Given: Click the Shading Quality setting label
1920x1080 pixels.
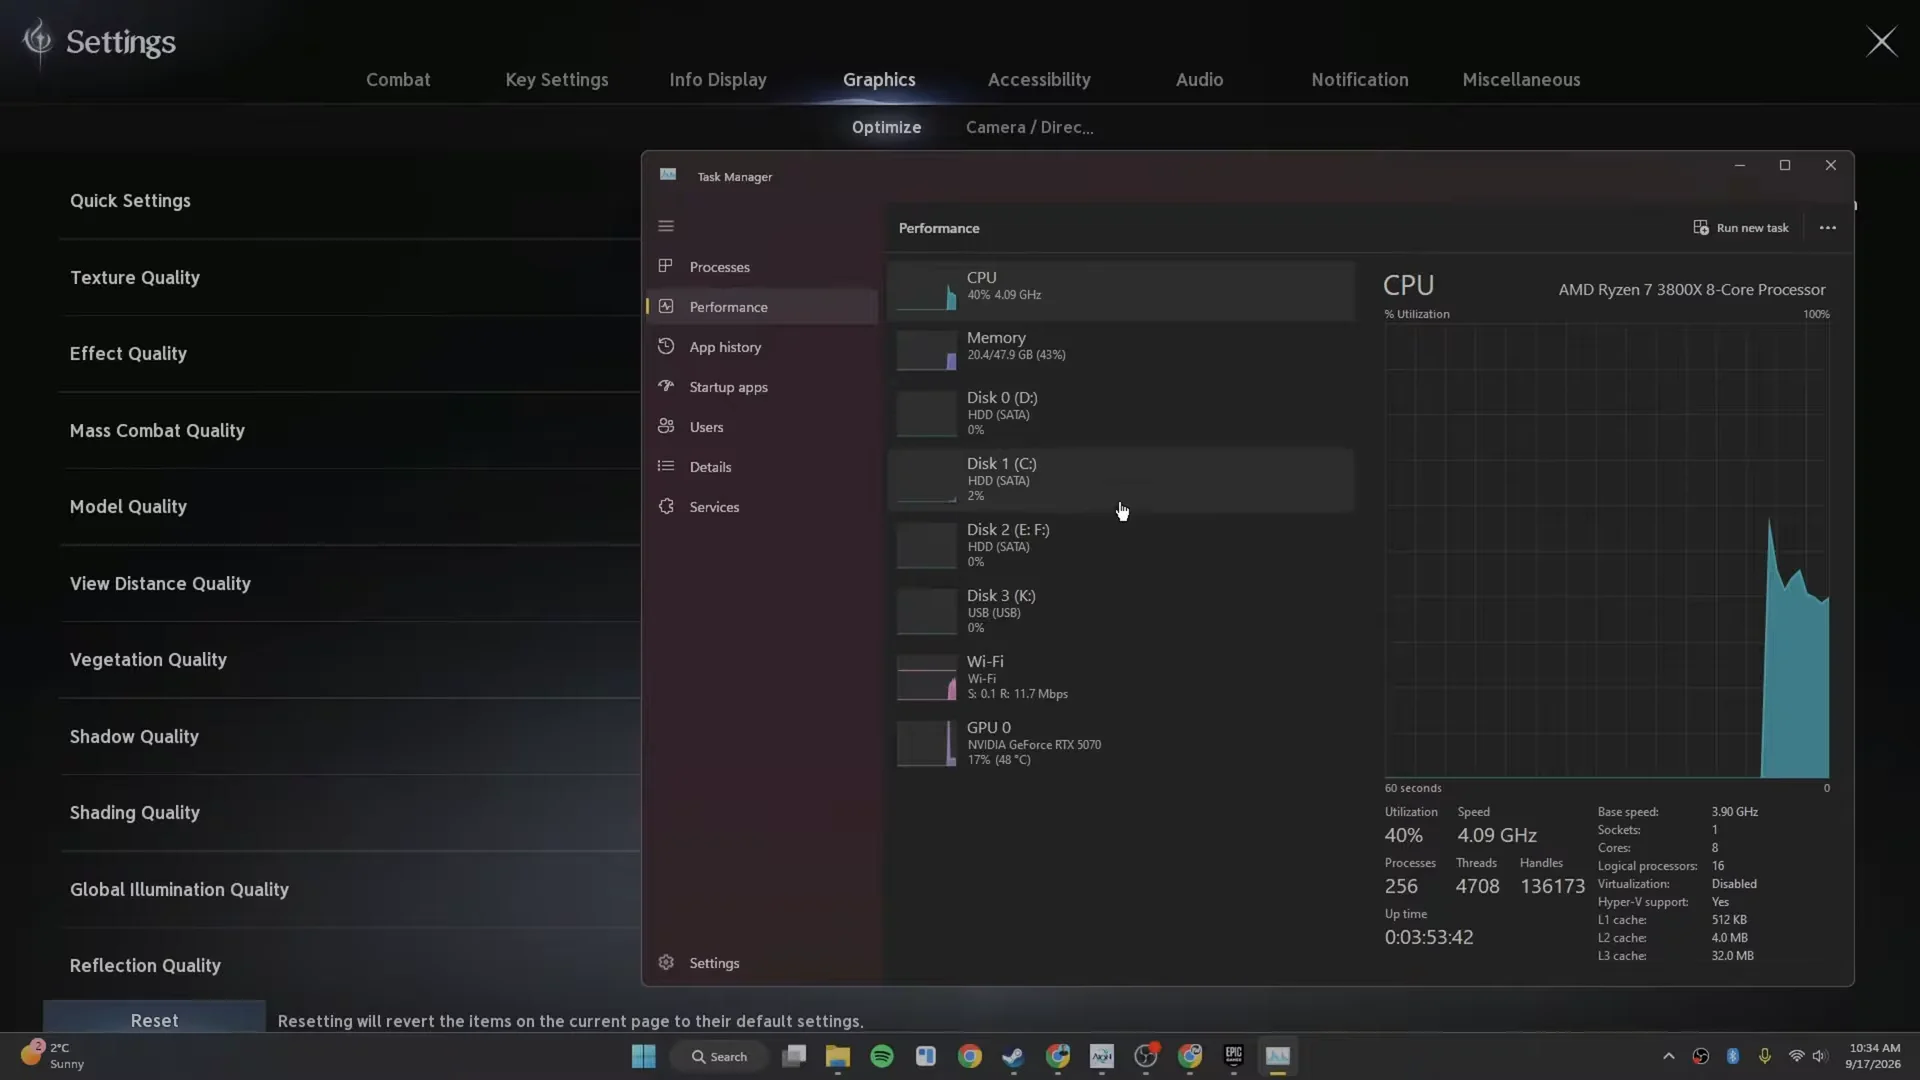Looking at the screenshot, I should 134,813.
